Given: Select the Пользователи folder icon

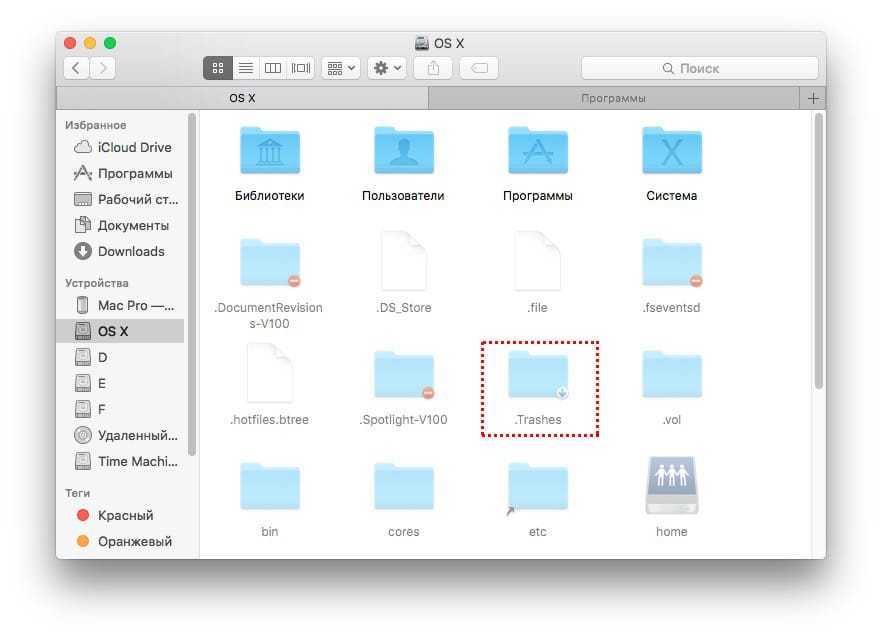Looking at the screenshot, I should pyautogui.click(x=404, y=151).
